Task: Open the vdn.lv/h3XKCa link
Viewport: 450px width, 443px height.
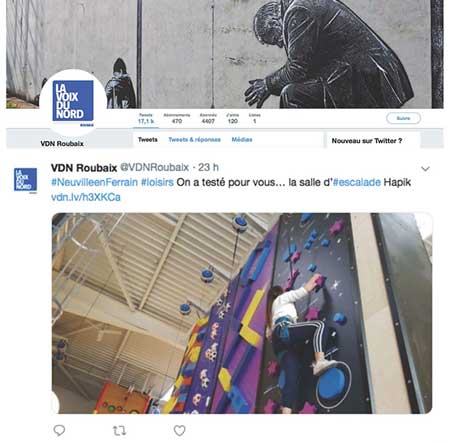Action: click(86, 197)
